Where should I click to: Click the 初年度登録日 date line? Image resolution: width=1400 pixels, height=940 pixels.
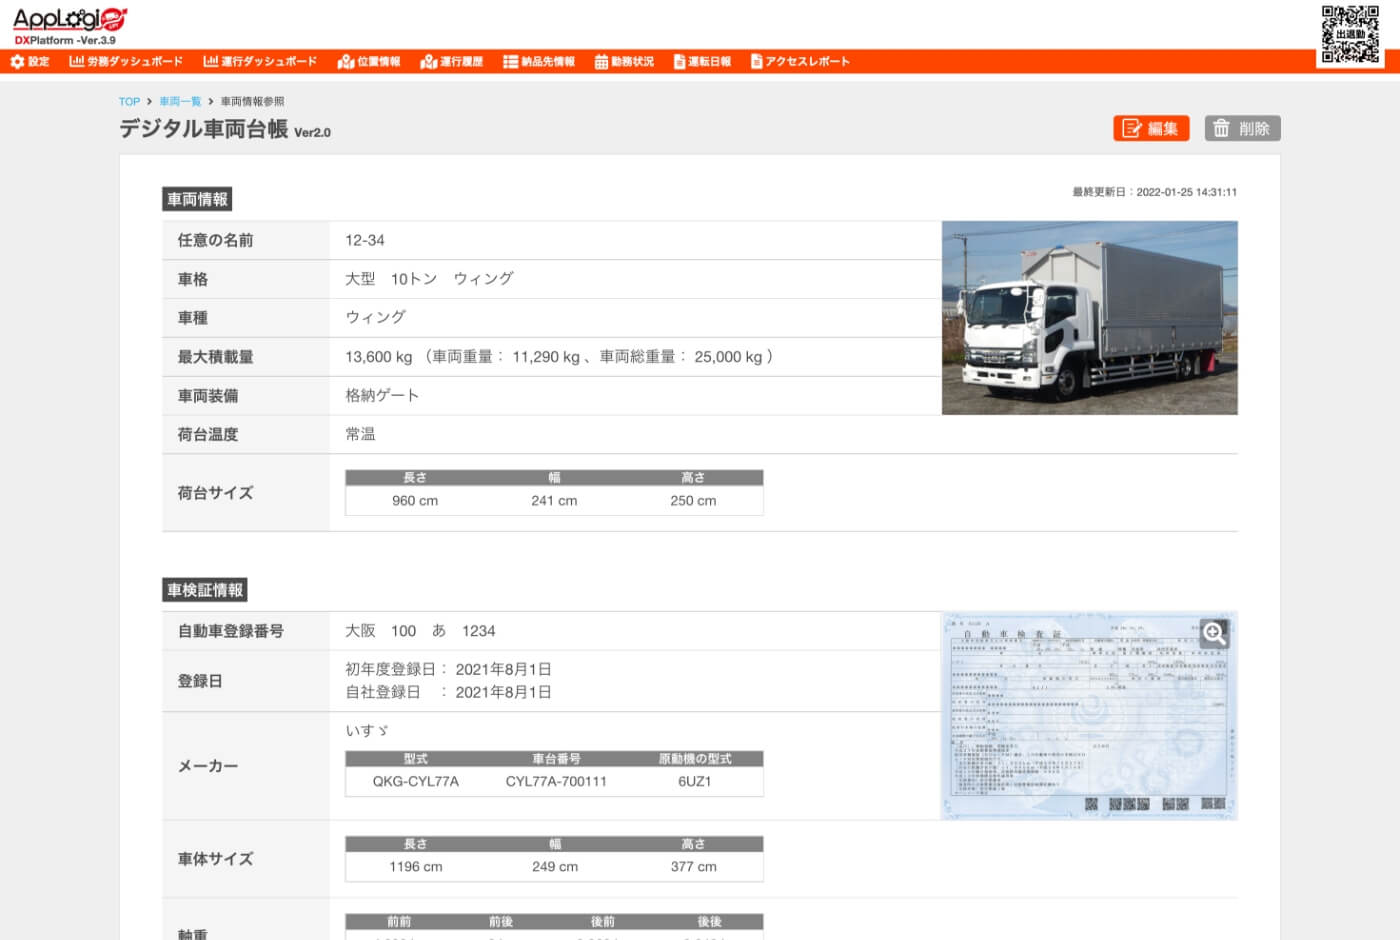[448, 670]
